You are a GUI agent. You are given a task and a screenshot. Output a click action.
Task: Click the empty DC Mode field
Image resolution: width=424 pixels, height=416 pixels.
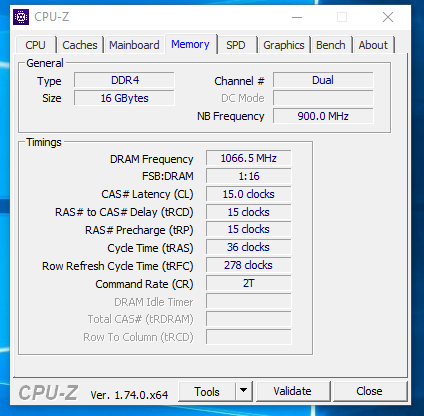323,98
